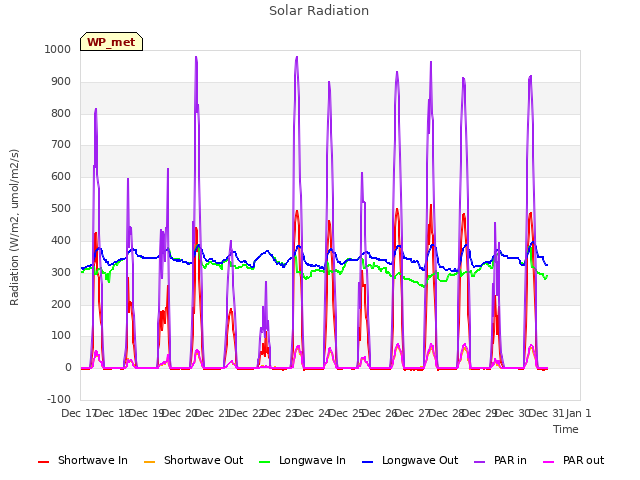Click the 800 y-axis tick label
This screenshot has height=480, width=640.
(61, 113)
